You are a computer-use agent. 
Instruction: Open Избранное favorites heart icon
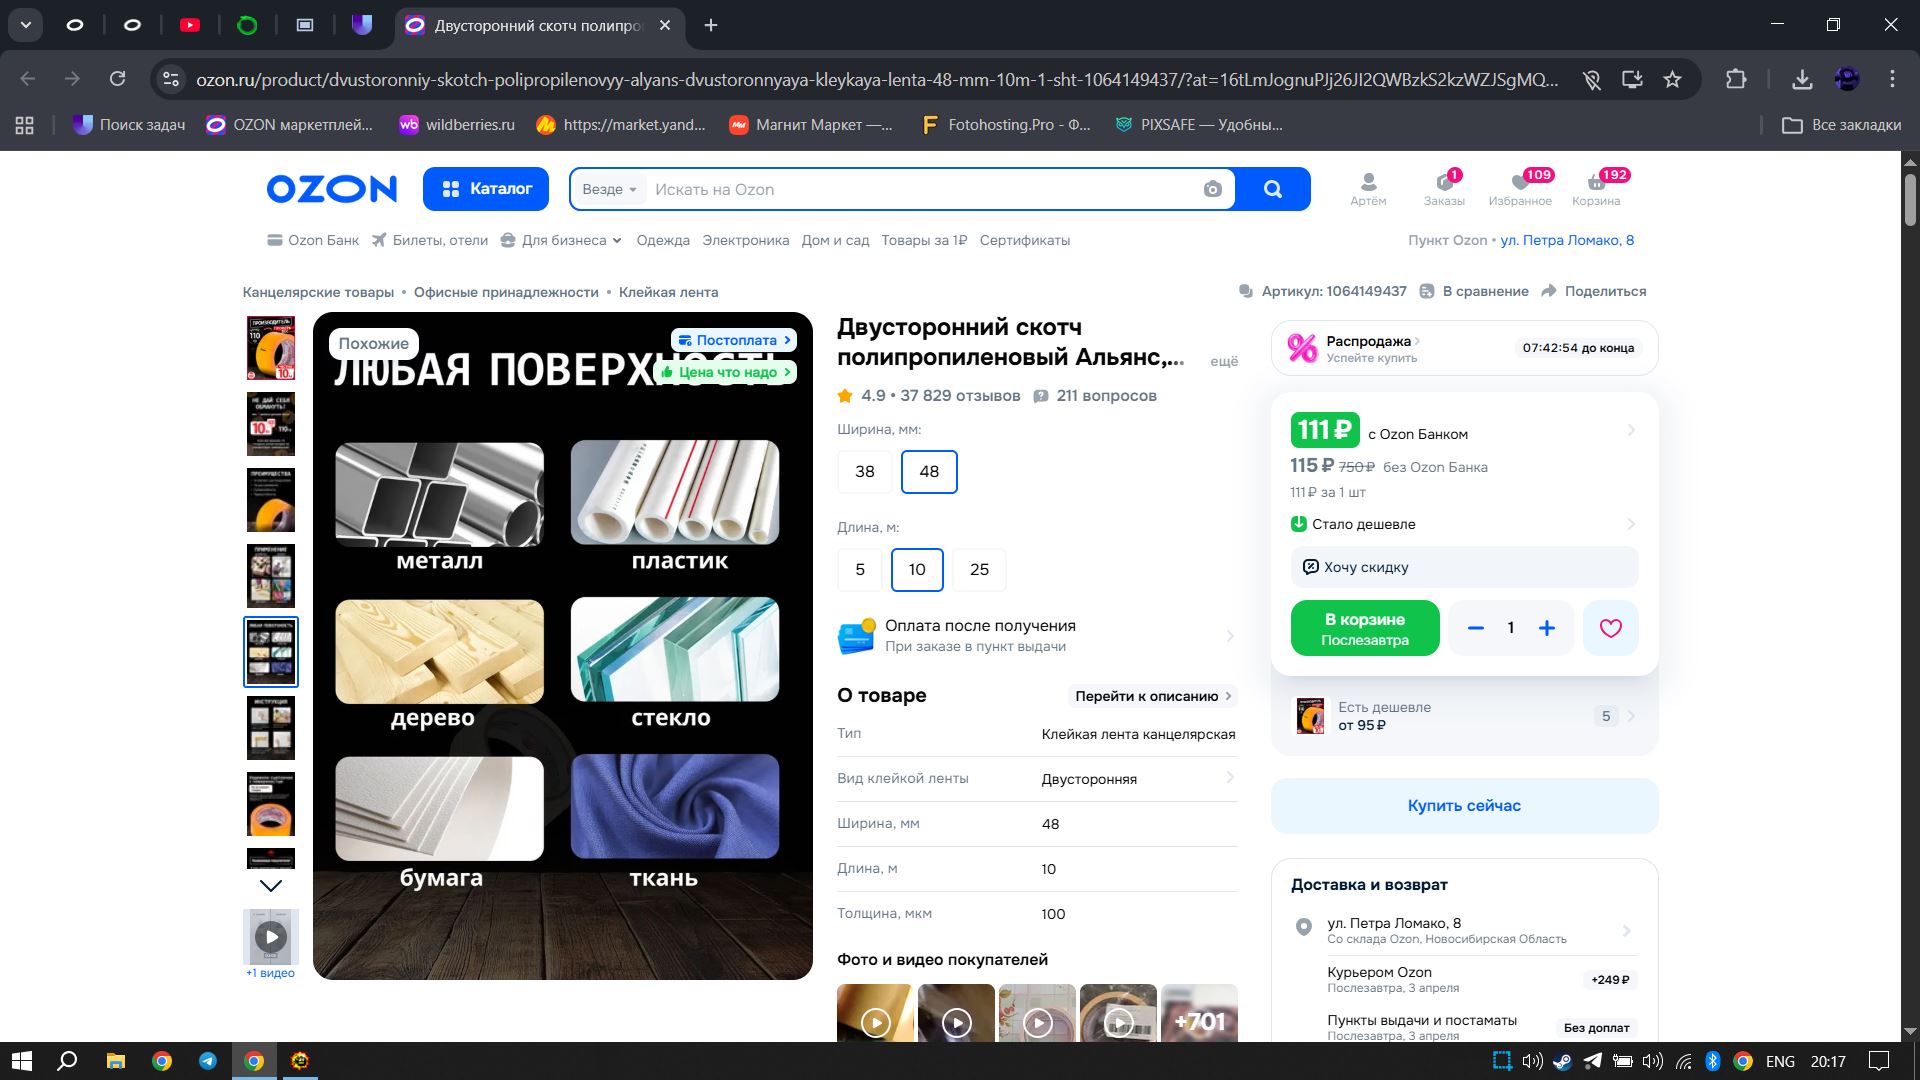click(x=1519, y=188)
